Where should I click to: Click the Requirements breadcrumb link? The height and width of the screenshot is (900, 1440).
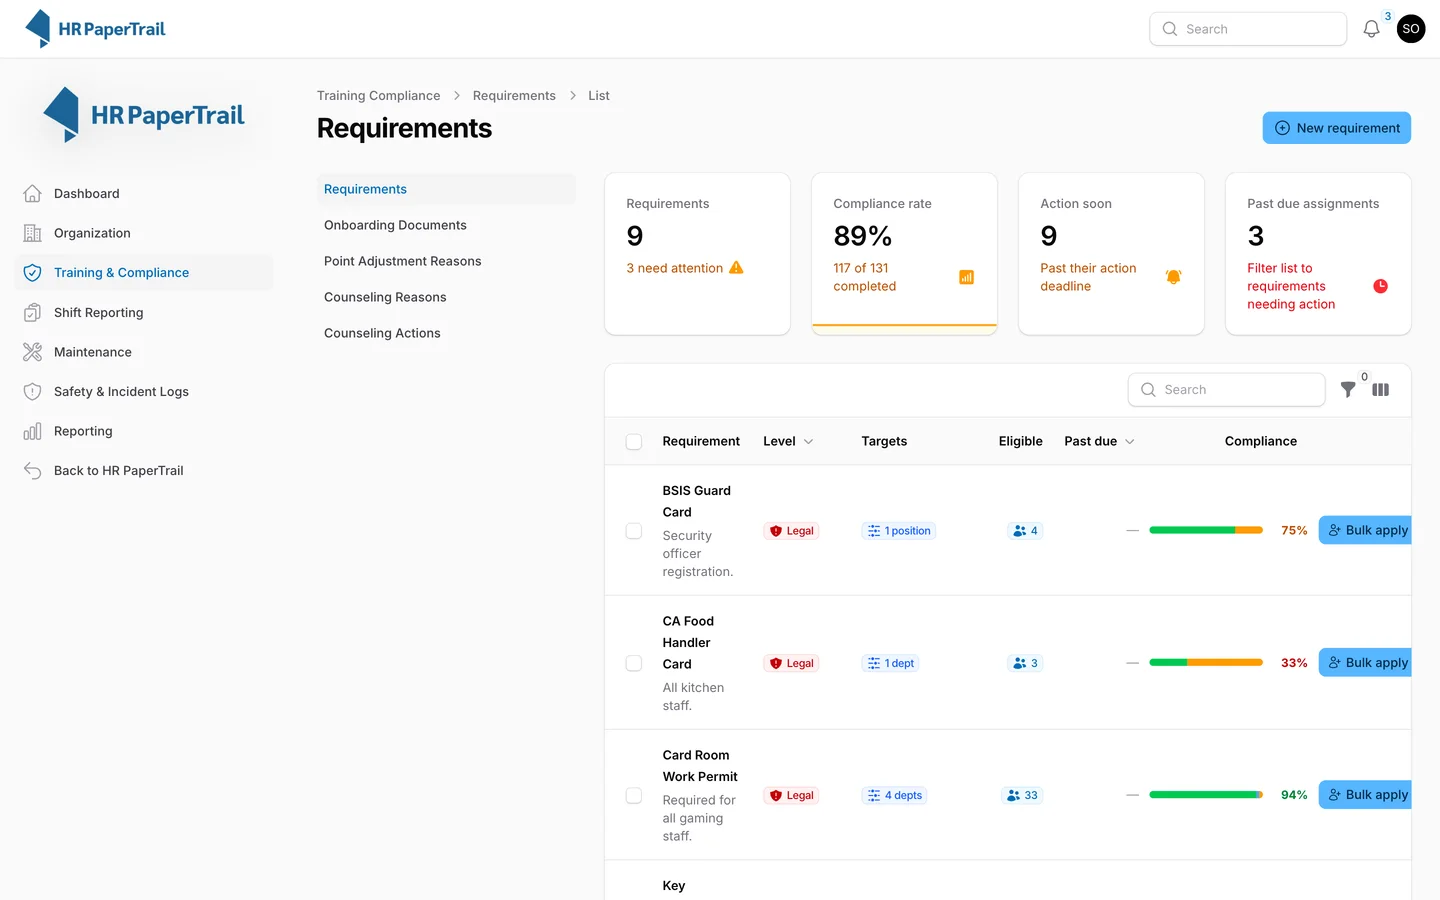coord(514,95)
